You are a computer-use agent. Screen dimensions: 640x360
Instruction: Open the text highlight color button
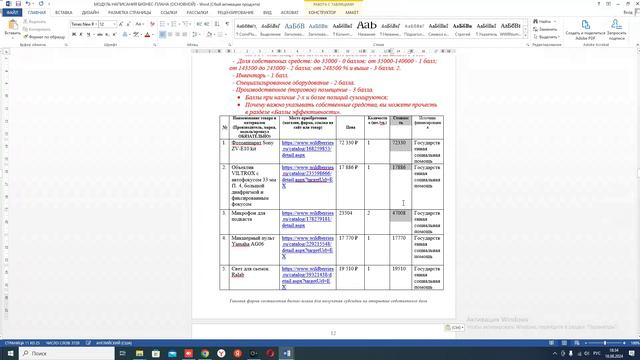[x=136, y=35]
